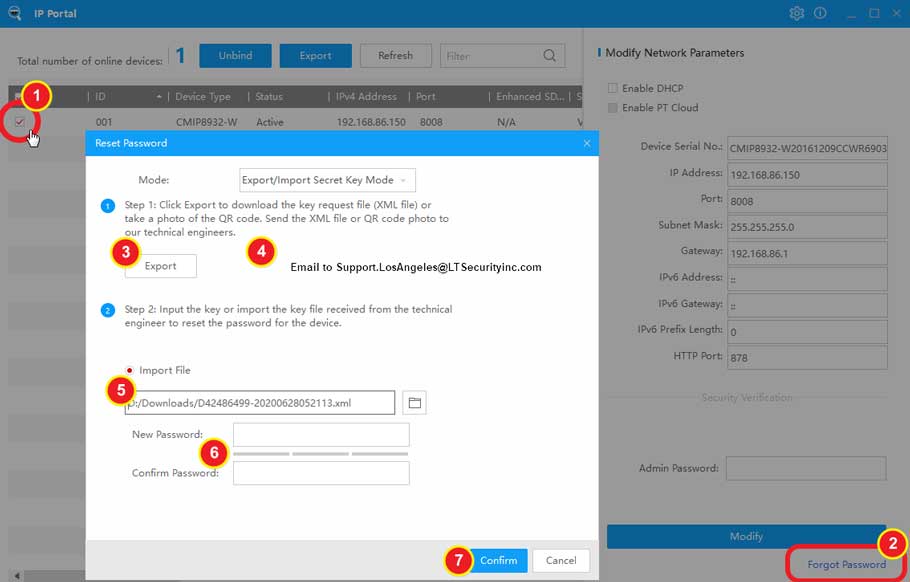Click the IP Portal logo icon
Screen dimensions: 910x582
[x=14, y=13]
